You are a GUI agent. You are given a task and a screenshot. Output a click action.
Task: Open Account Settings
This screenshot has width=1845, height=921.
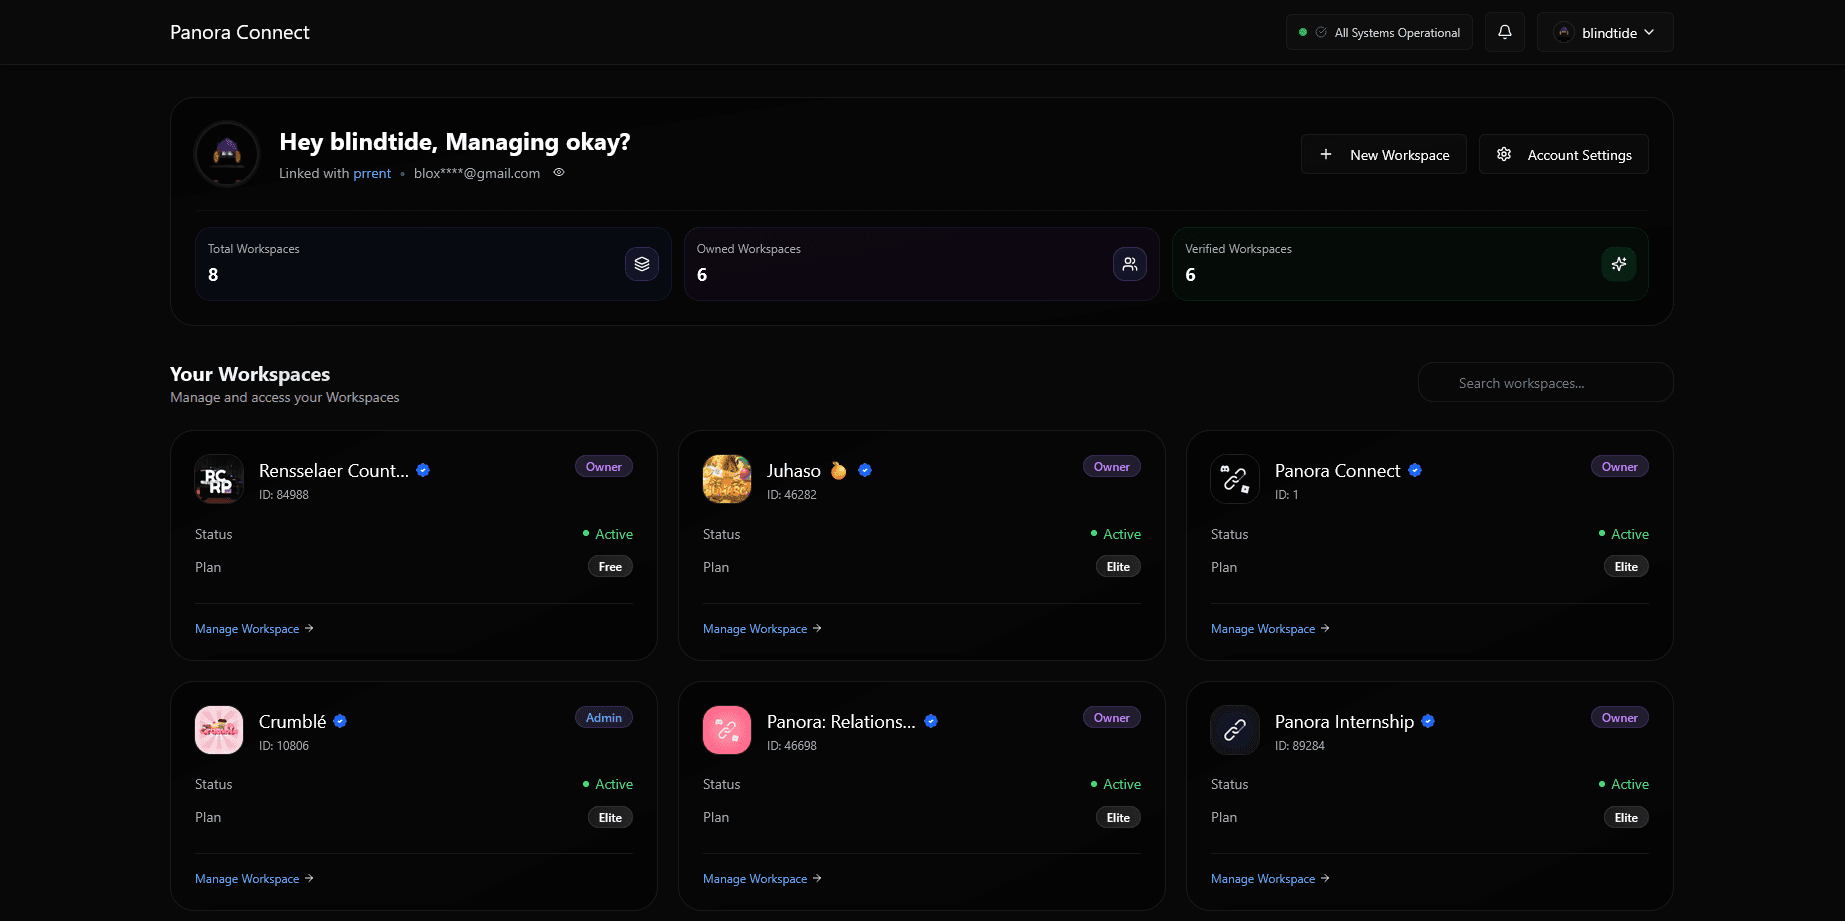pyautogui.click(x=1563, y=155)
